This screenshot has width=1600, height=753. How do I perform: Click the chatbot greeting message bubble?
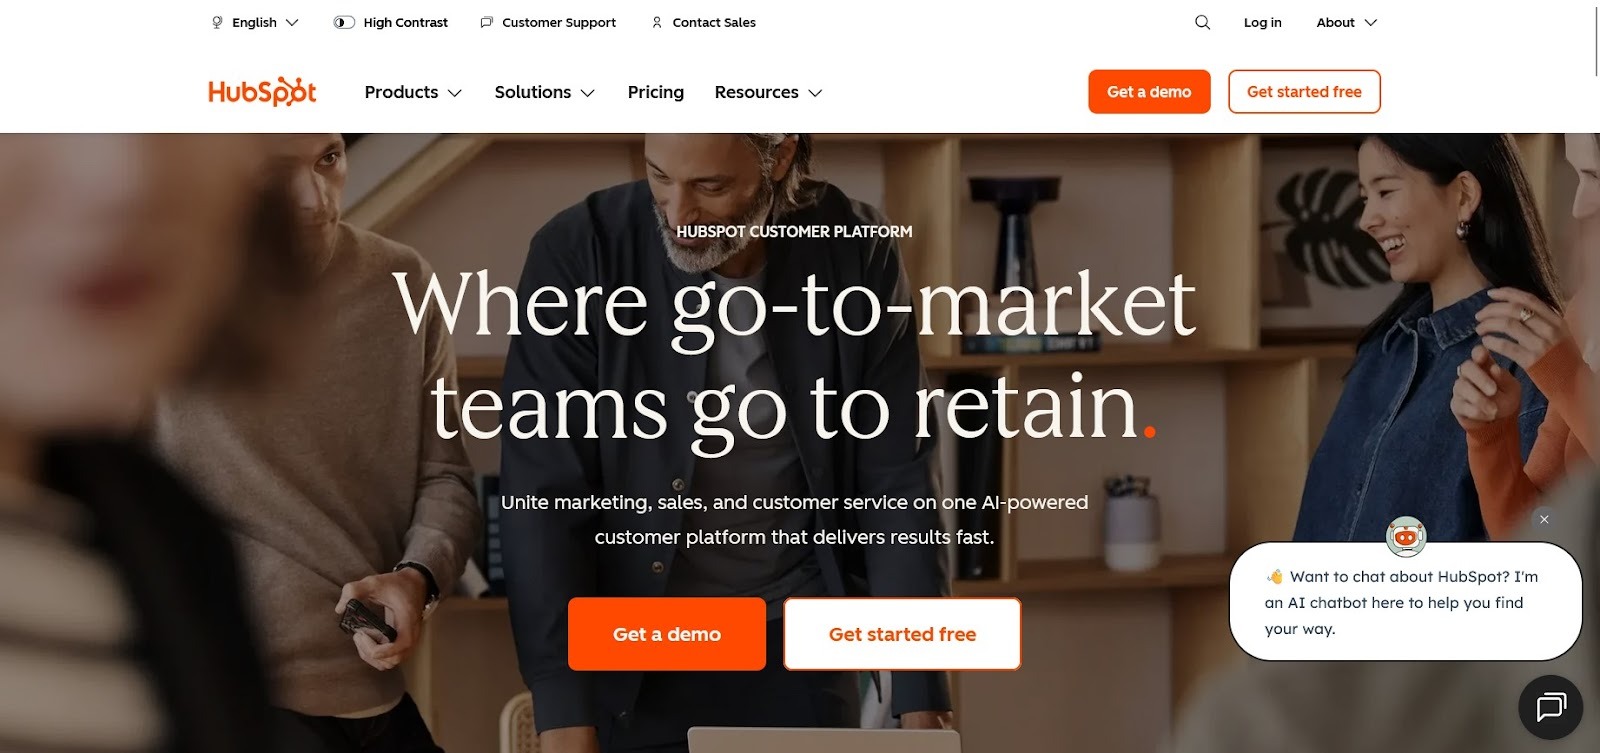[x=1405, y=602]
